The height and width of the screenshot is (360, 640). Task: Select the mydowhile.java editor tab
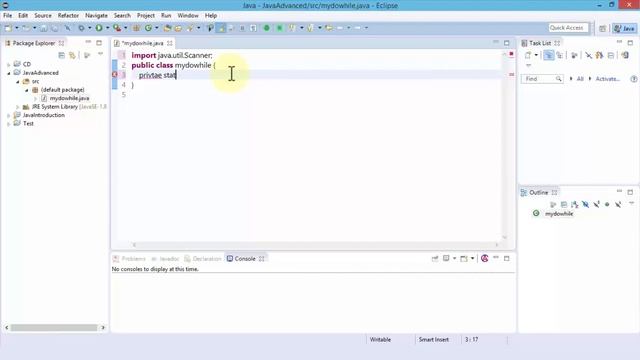142,43
